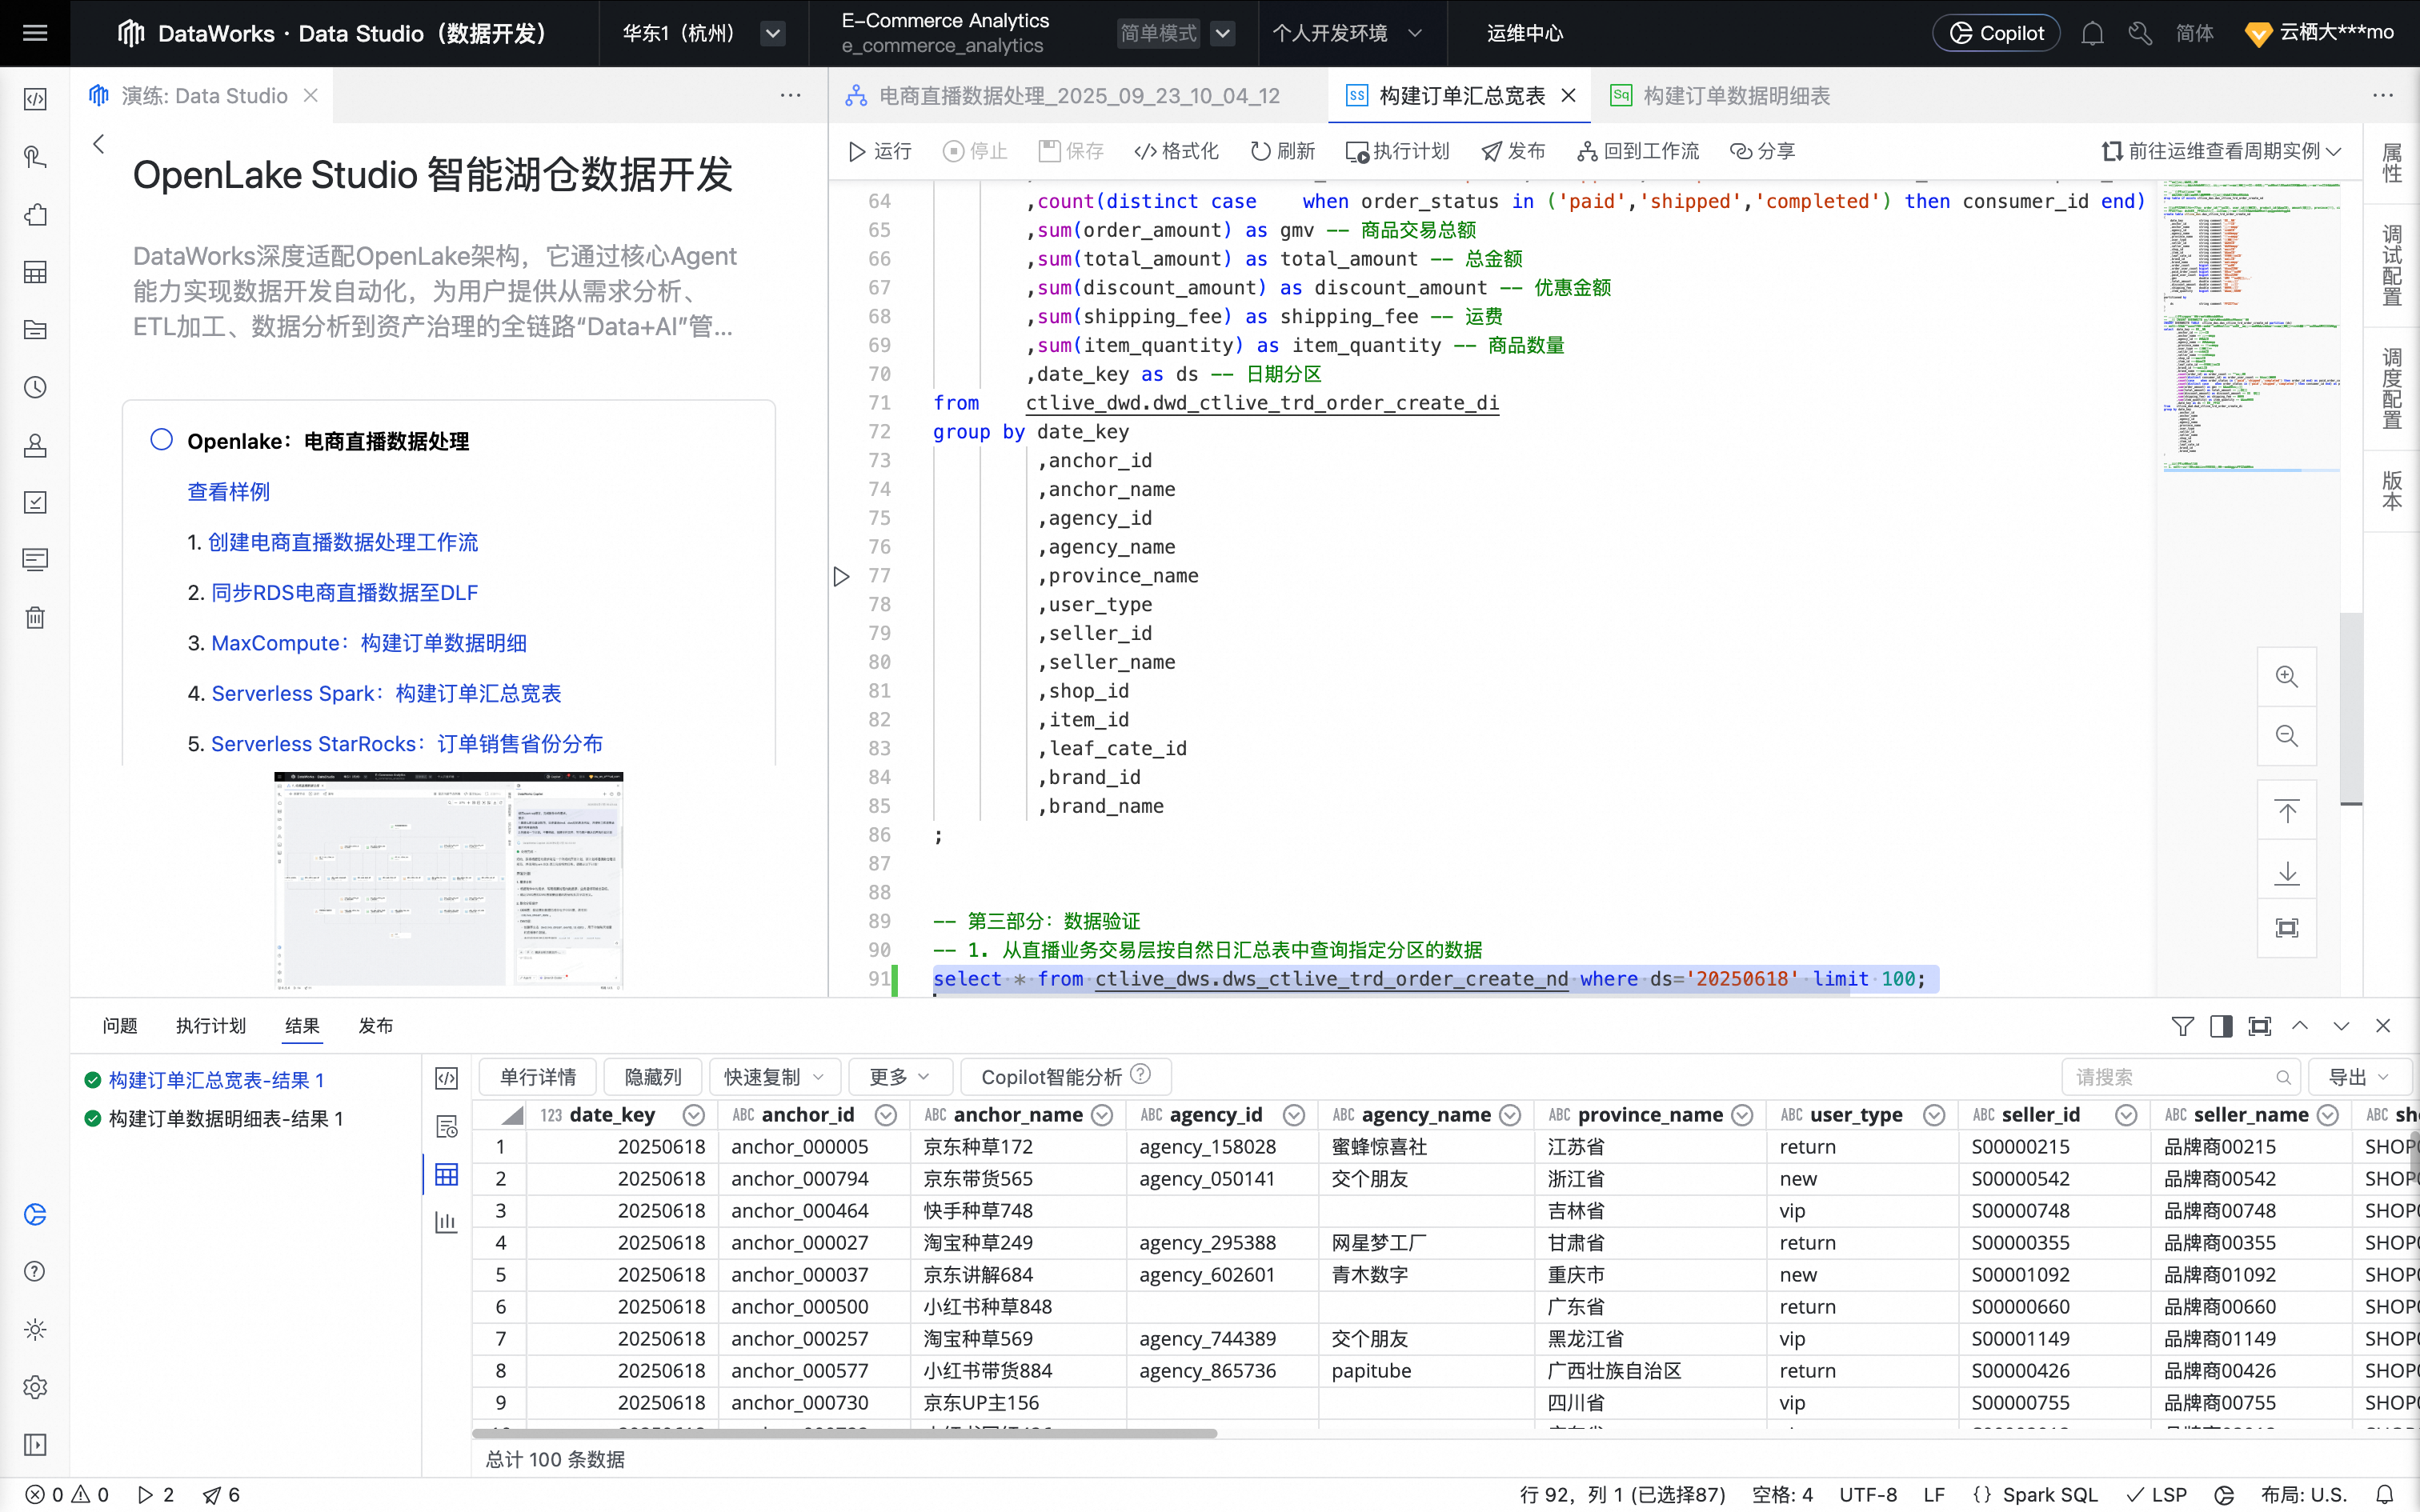
Task: Expand the 华东1（杭州）region dropdown
Action: 772,33
